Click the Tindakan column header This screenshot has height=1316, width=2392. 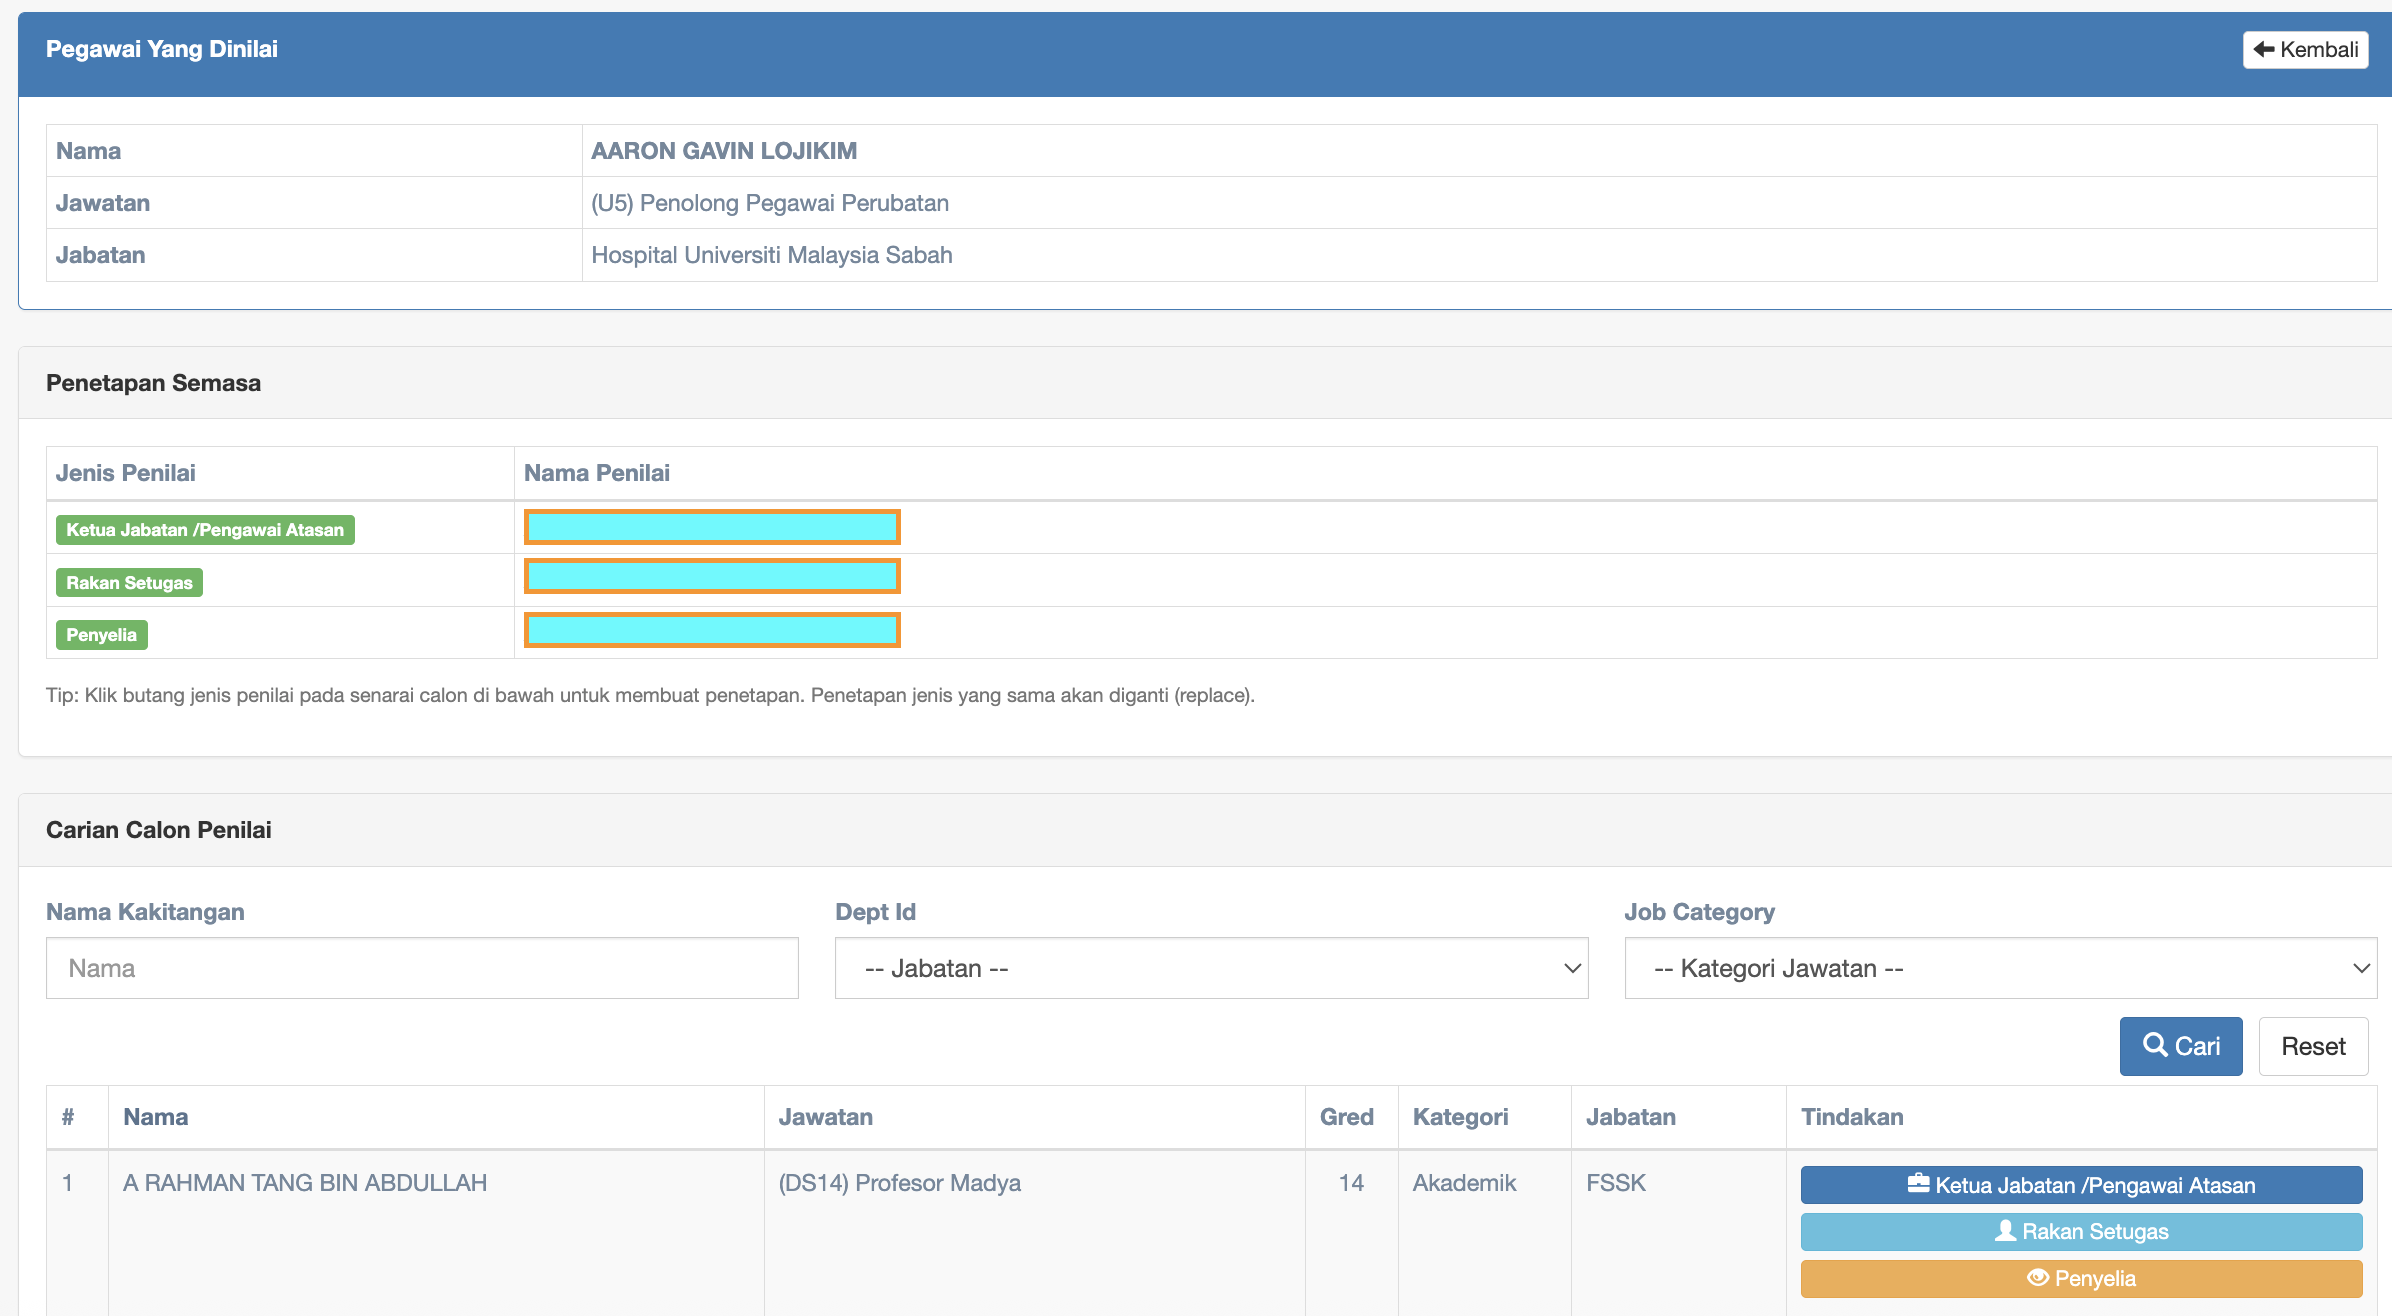click(x=1852, y=1117)
